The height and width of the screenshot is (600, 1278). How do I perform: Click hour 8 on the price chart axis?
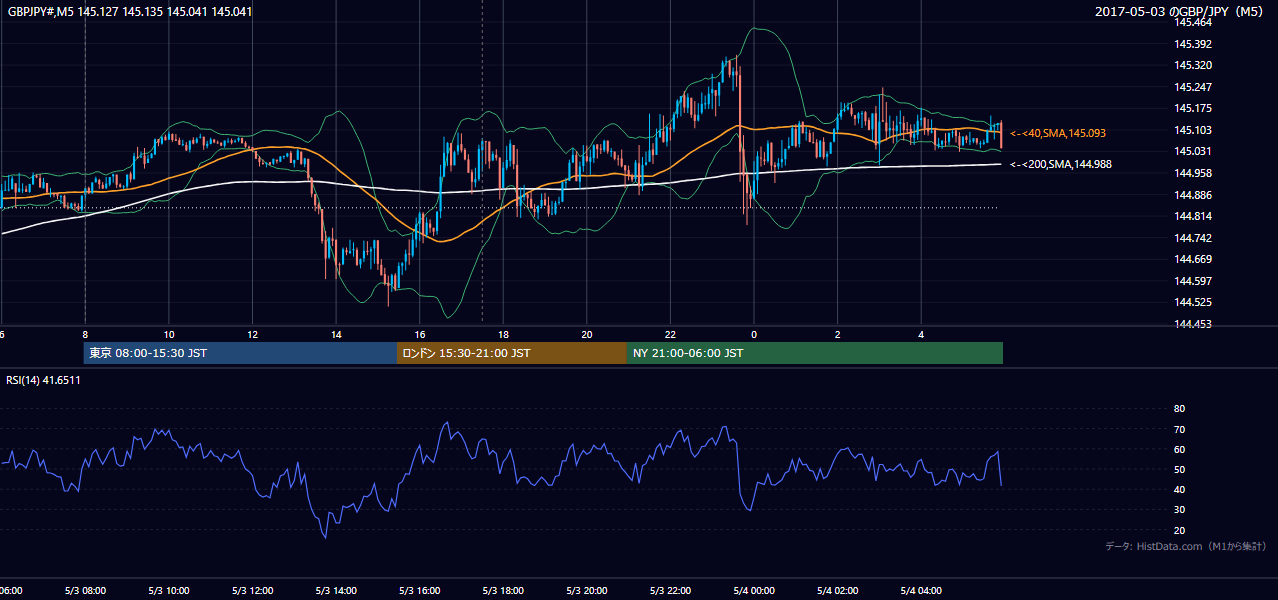point(85,334)
